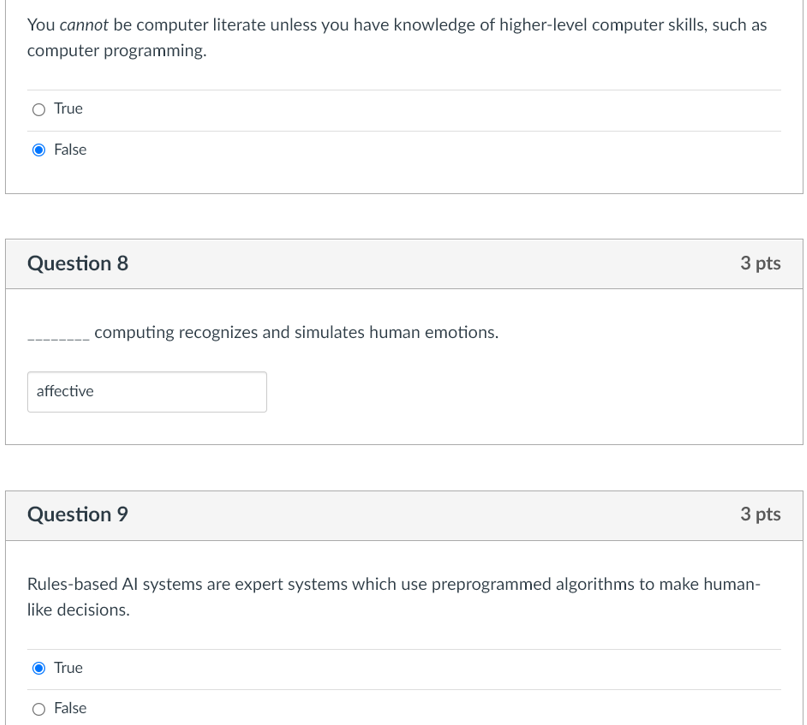Screen dimensions: 807x725
Task: Click the "True" label text in Question 9
Action: pos(69,668)
